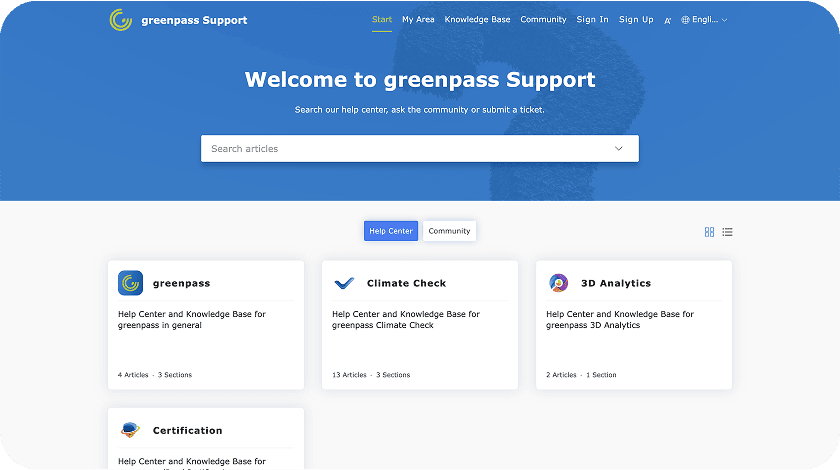This screenshot has height=470, width=840.
Task: Click the greenpass category icon
Action: tap(130, 283)
